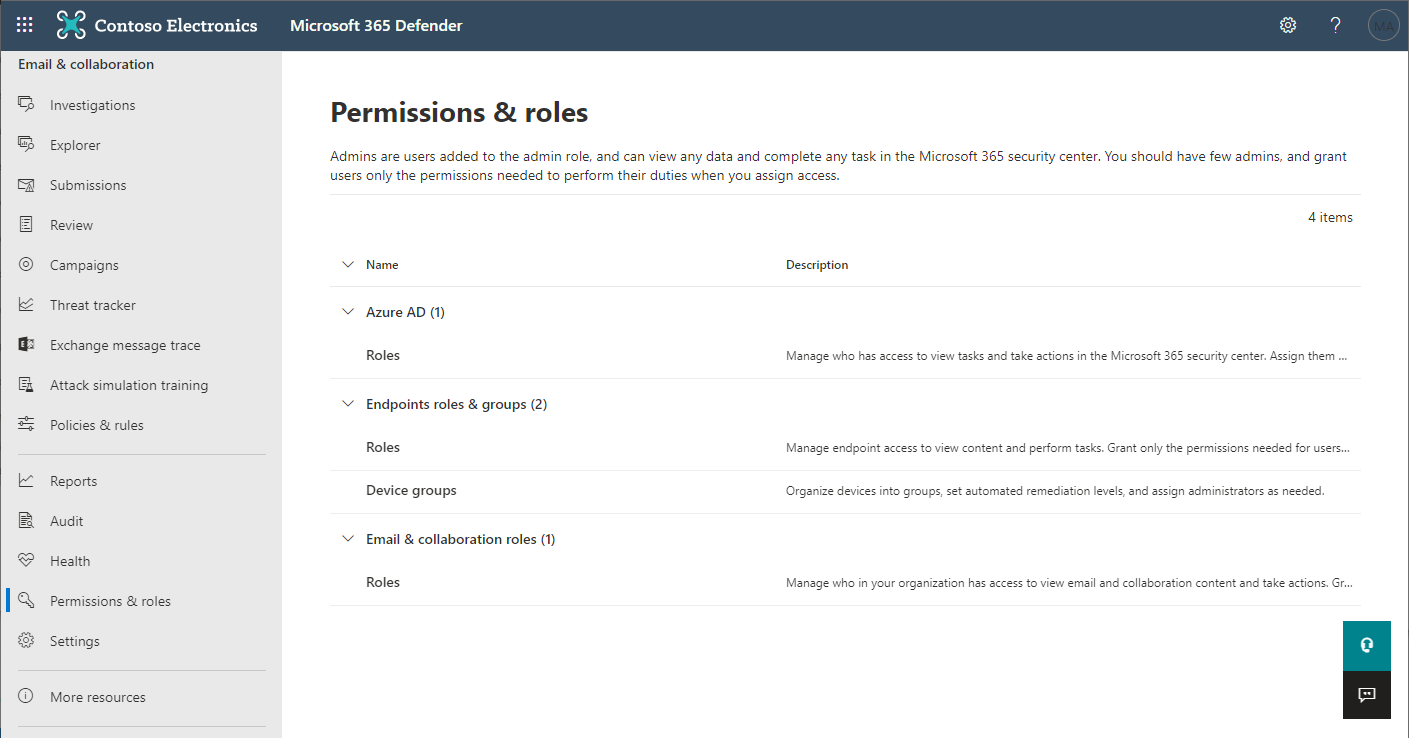Navigate to Campaigns
Image resolution: width=1409 pixels, height=738 pixels.
click(x=84, y=265)
